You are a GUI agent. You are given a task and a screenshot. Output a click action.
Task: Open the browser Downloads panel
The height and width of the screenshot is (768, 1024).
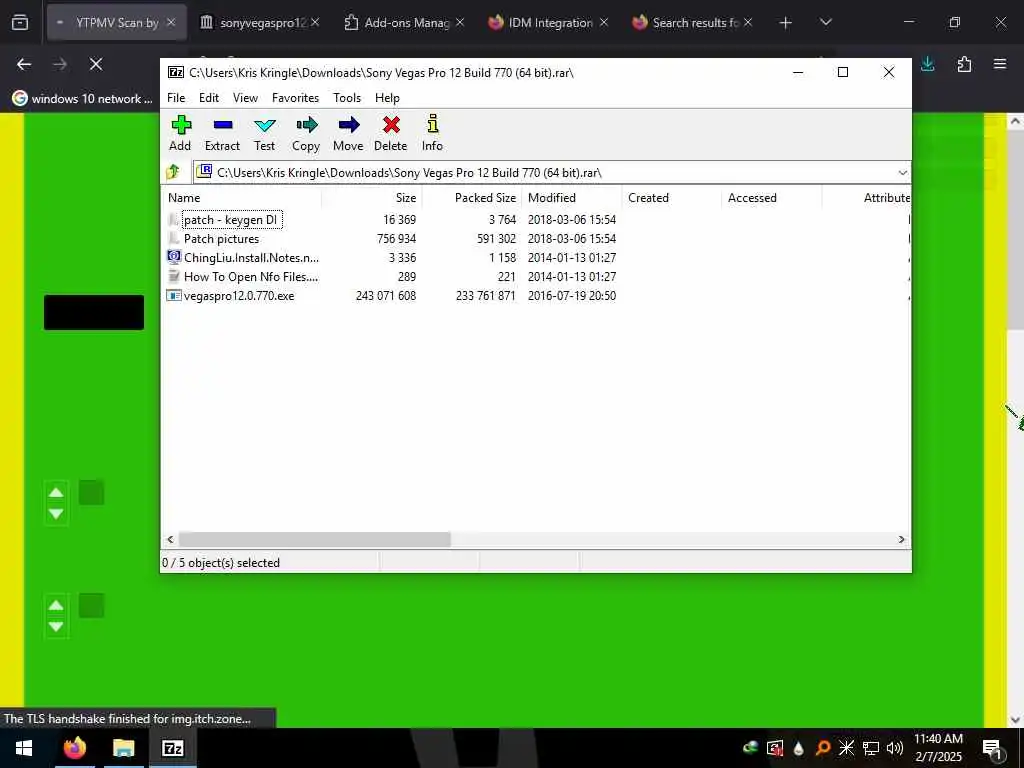pos(927,64)
